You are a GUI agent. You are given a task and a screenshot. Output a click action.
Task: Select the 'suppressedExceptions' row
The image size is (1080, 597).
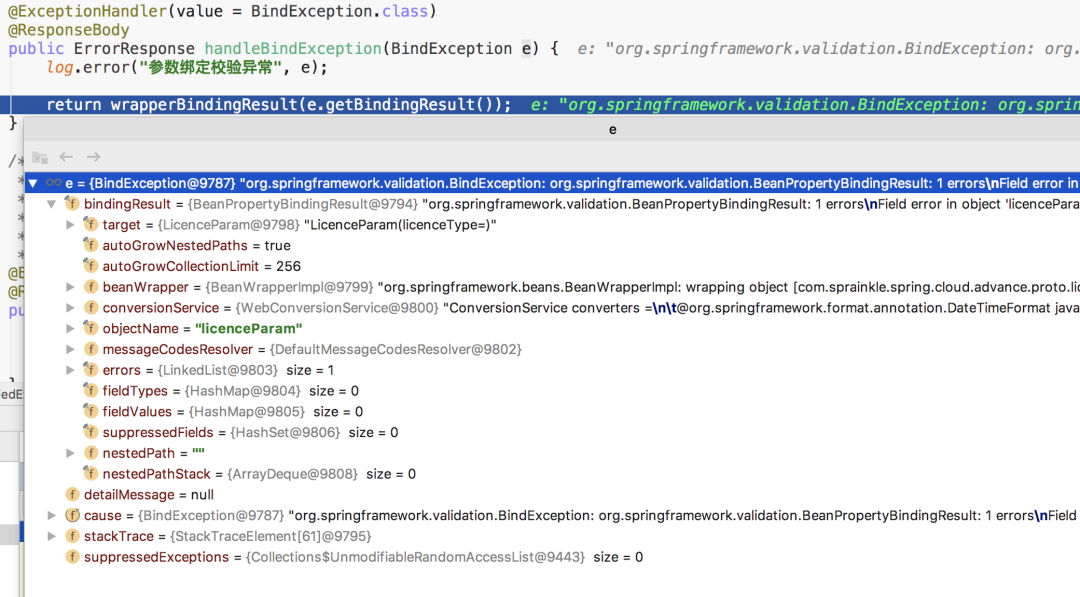point(552,556)
